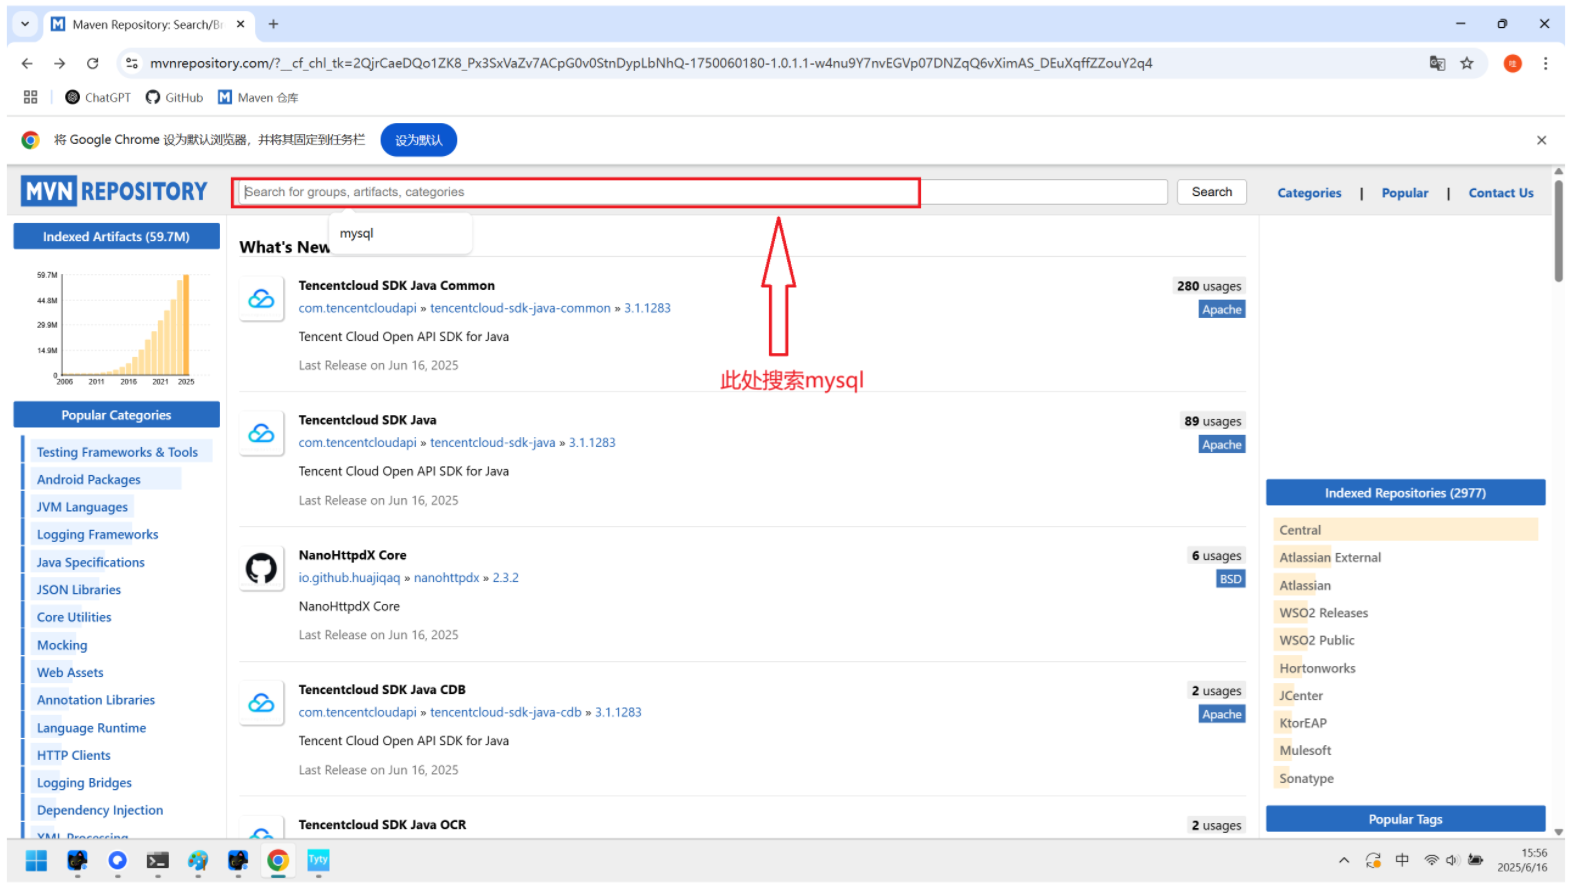Open Logging Frameworks category
This screenshot has width=1571, height=894.
97,535
